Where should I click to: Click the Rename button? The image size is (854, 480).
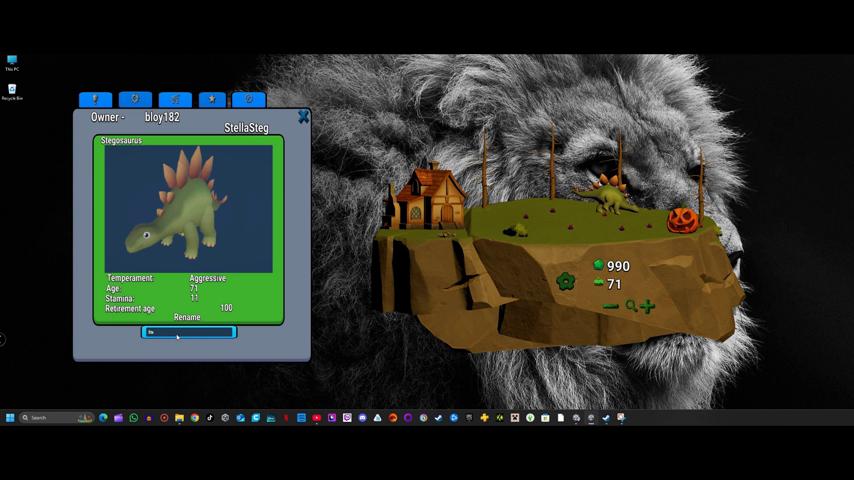pos(187,317)
